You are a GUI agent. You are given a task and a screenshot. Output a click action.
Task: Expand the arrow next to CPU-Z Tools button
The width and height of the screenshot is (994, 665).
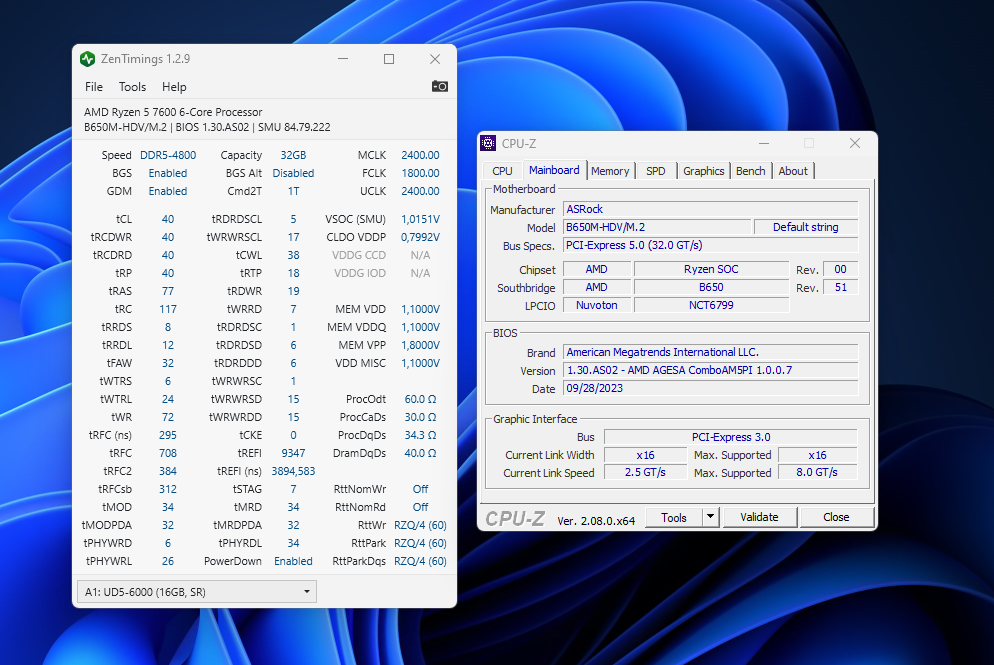(x=710, y=517)
